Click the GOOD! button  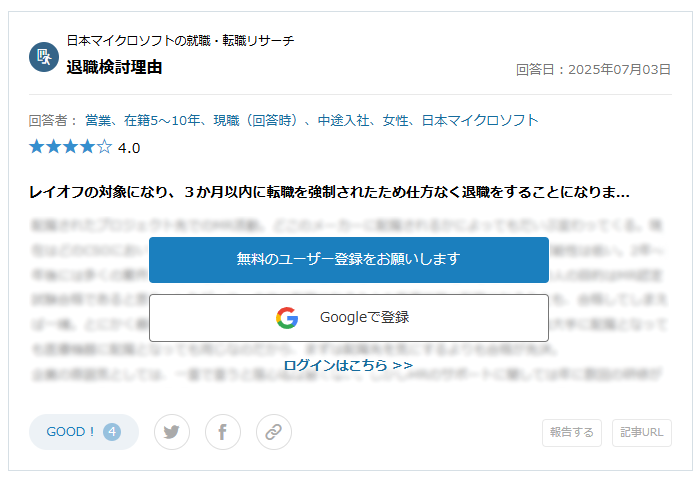pos(84,432)
